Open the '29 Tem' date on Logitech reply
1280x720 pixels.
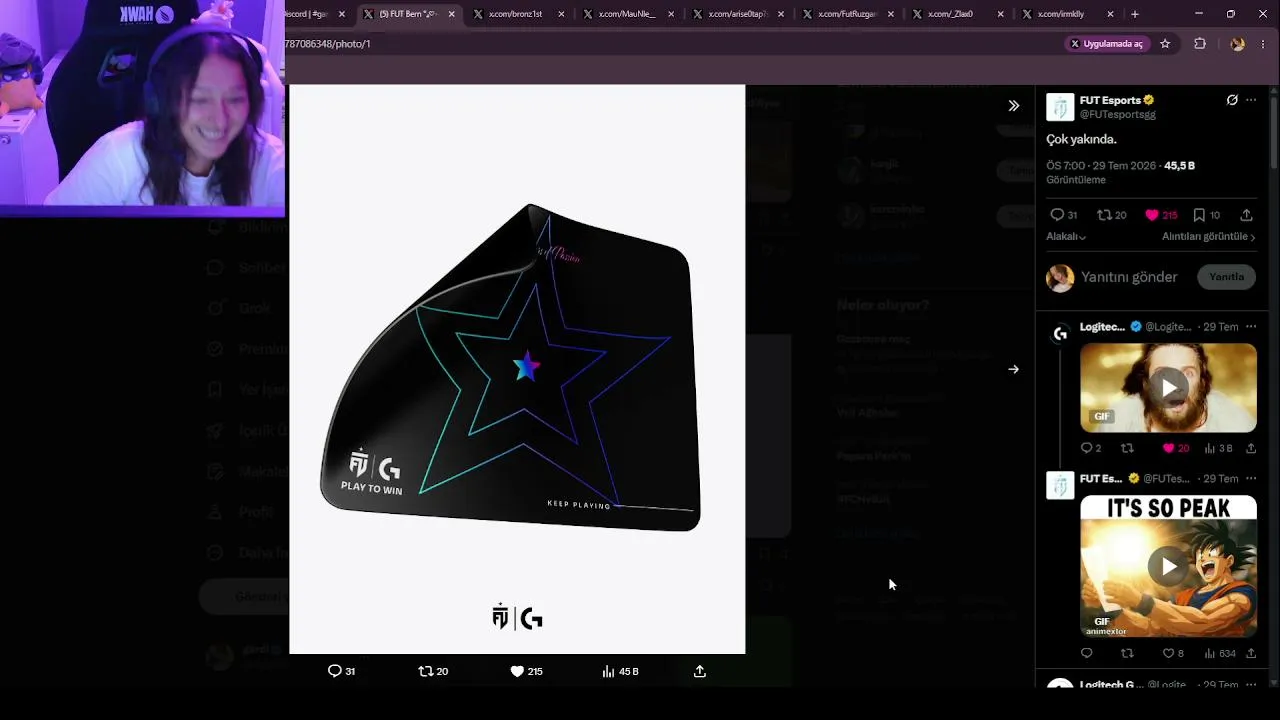(1221, 327)
